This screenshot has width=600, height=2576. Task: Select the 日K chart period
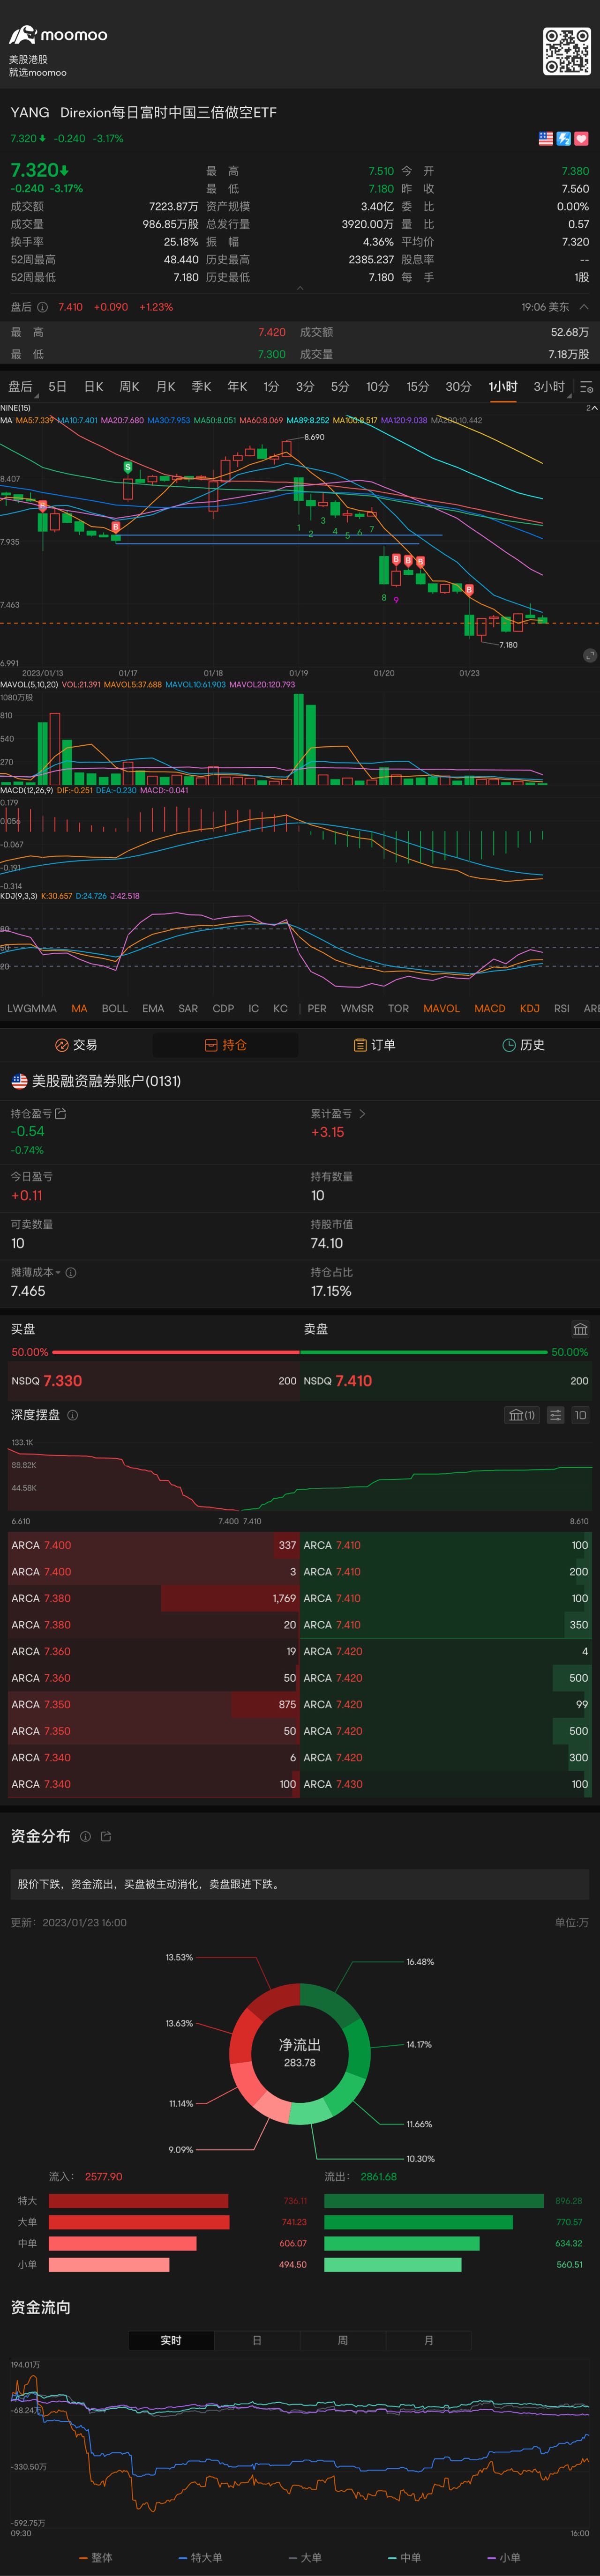pos(94,387)
